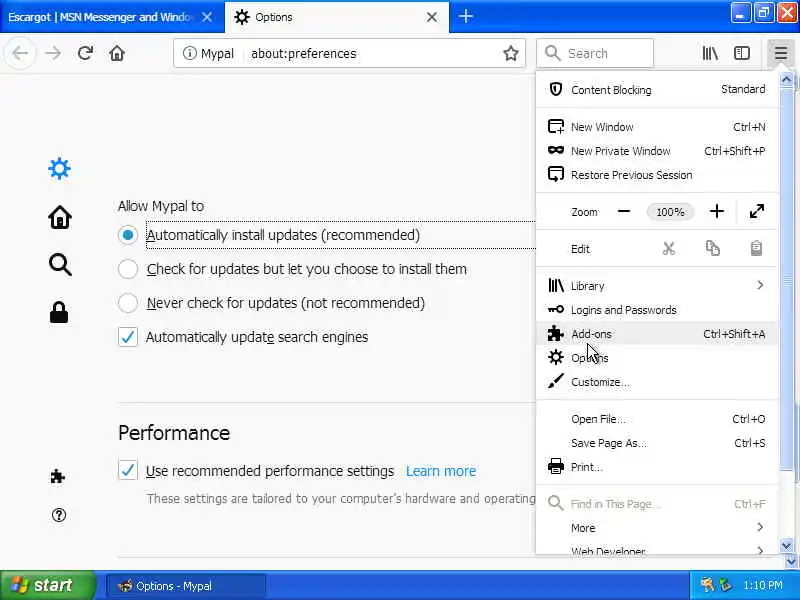The image size is (800, 600).
Task: Zoom out with the minus button
Action: pos(623,212)
